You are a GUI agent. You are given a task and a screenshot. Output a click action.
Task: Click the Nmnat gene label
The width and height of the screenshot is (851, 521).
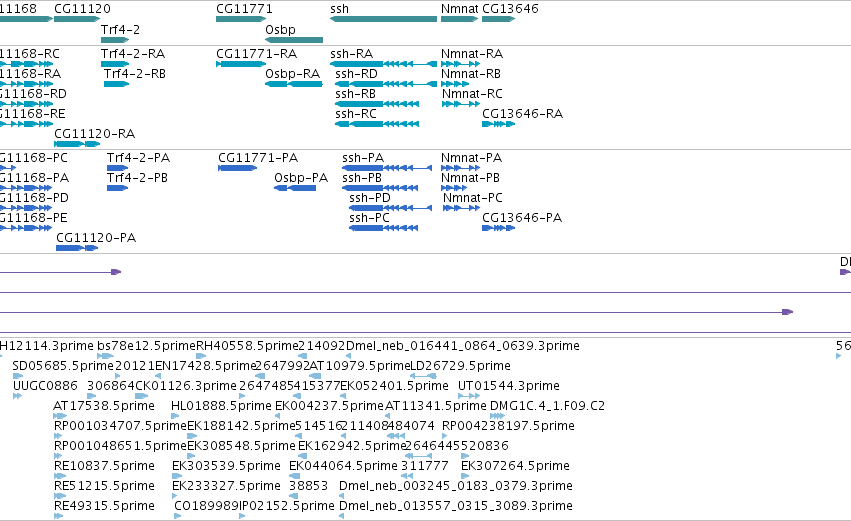(460, 9)
